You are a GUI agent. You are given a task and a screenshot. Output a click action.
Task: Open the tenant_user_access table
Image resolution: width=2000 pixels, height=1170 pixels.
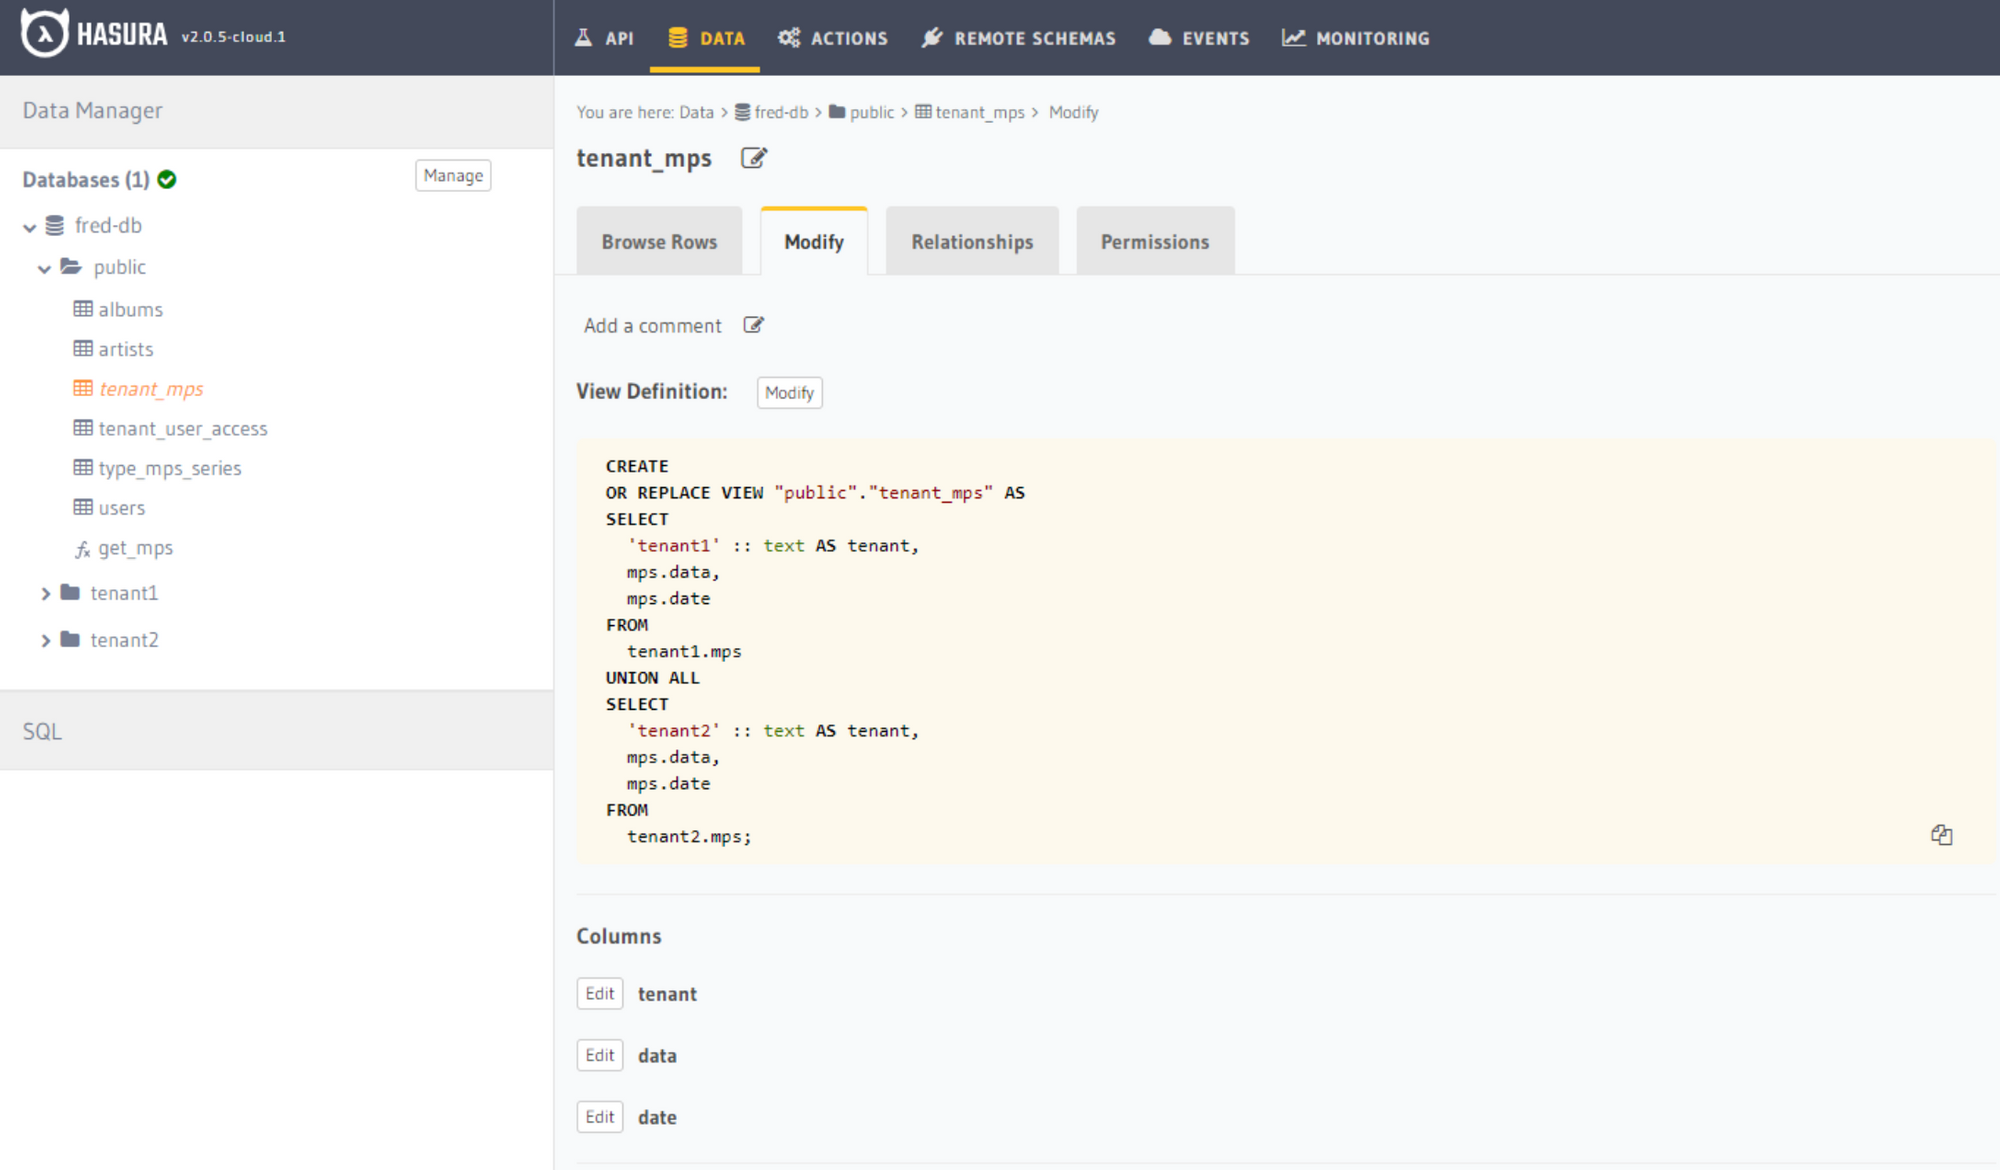(x=183, y=428)
